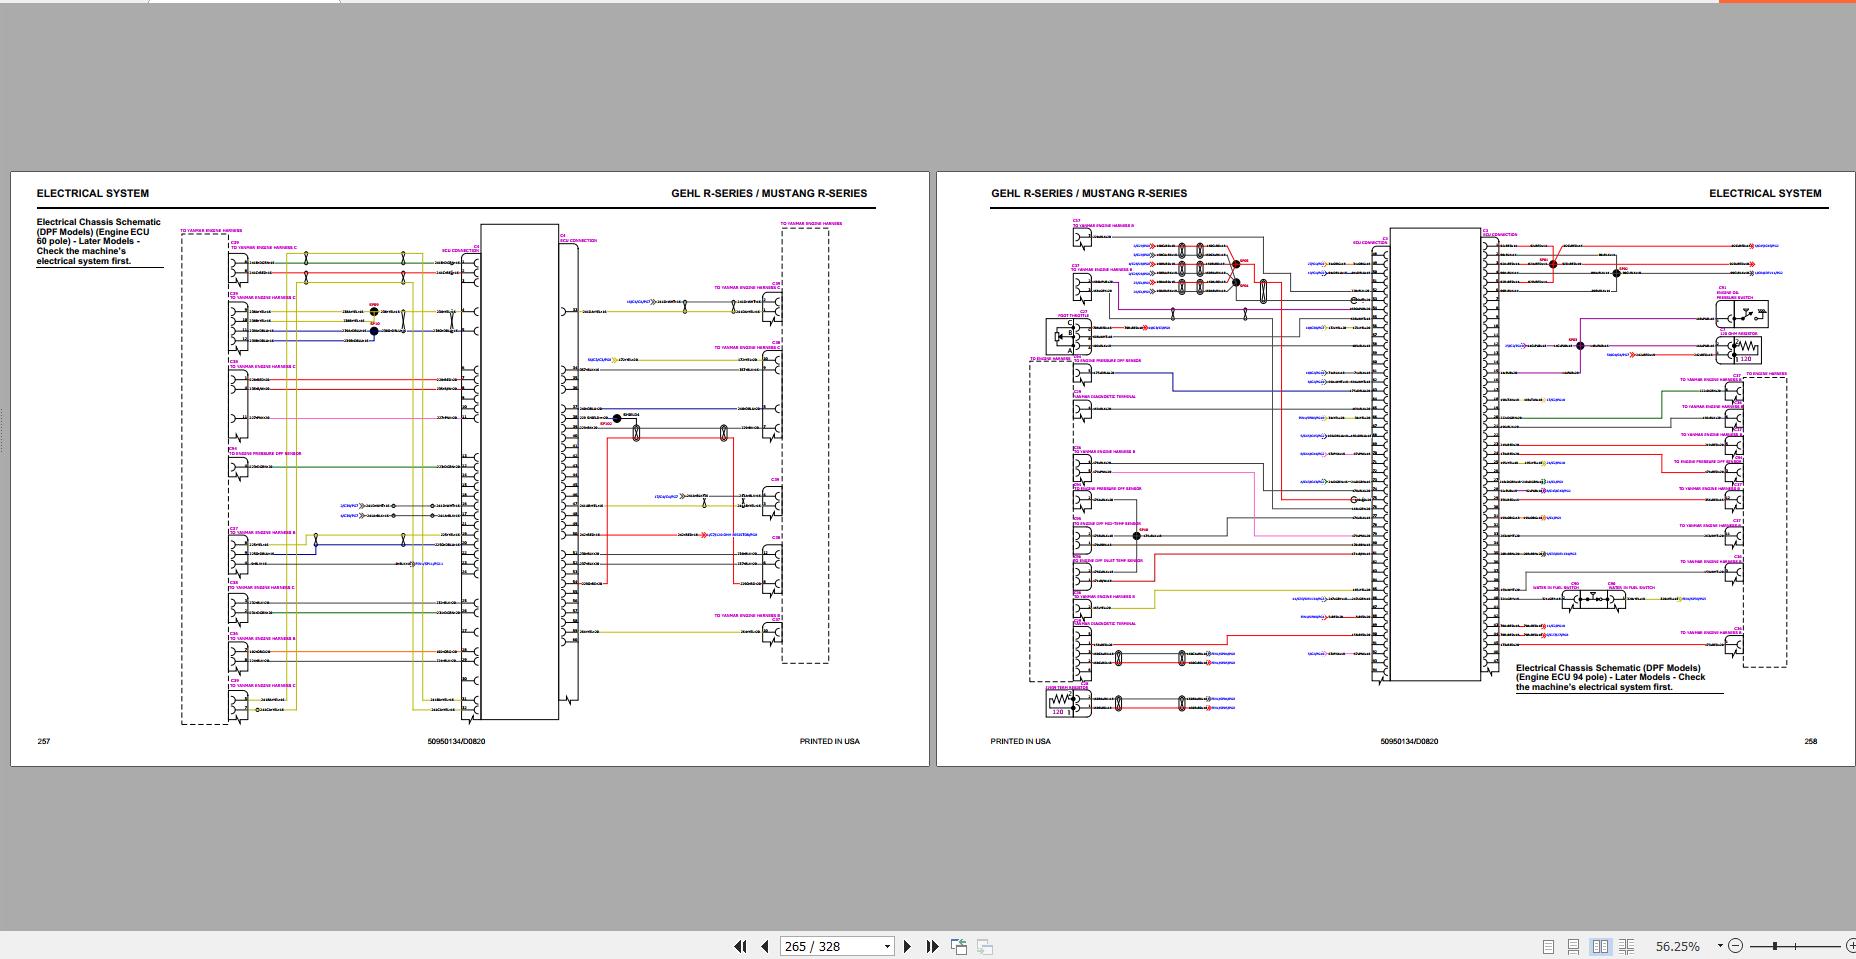Click the 56.25% zoom level display
Screen dimensions: 1856x959
click(x=1678, y=946)
